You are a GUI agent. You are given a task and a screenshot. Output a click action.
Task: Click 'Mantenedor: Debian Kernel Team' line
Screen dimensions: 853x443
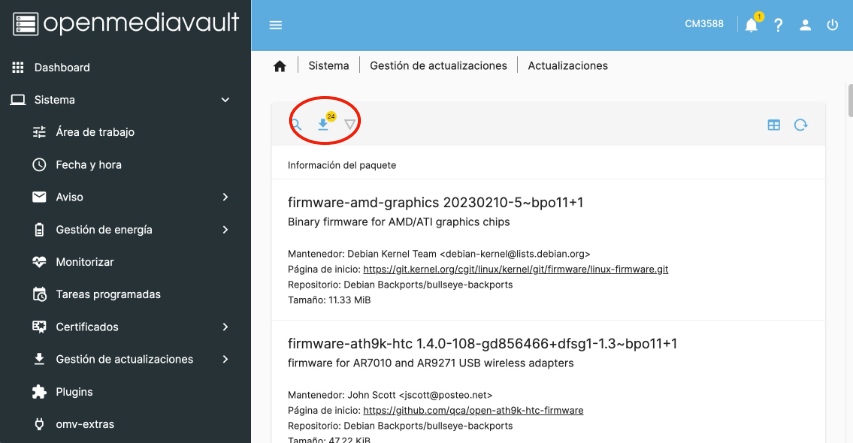[x=439, y=254]
